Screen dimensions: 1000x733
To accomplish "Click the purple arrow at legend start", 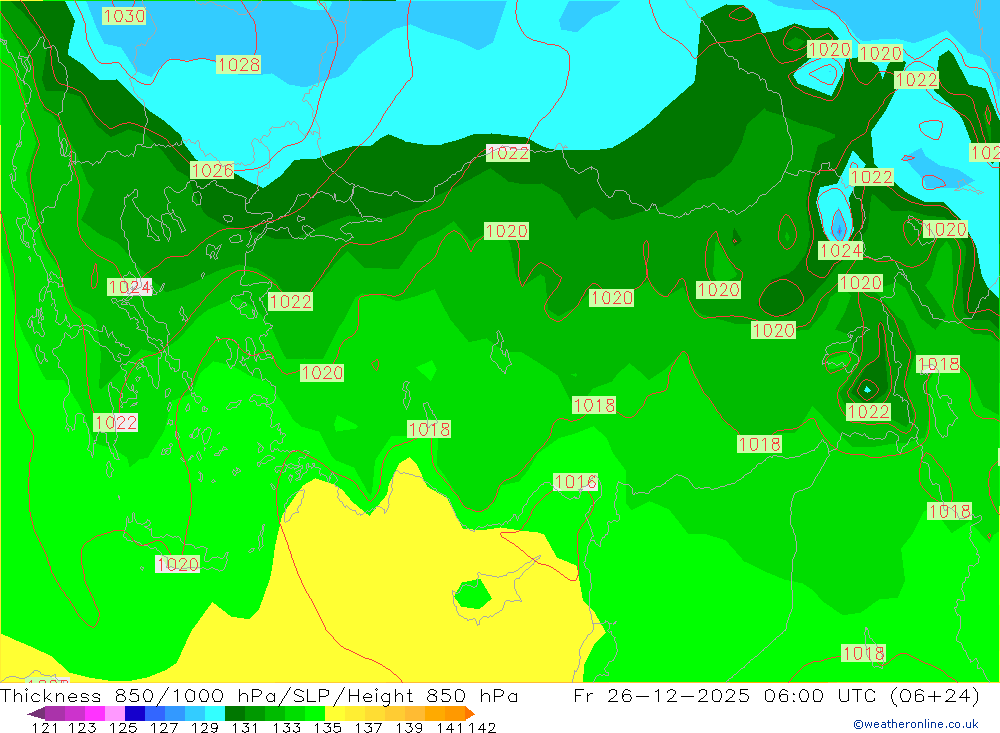I will (x=36, y=713).
